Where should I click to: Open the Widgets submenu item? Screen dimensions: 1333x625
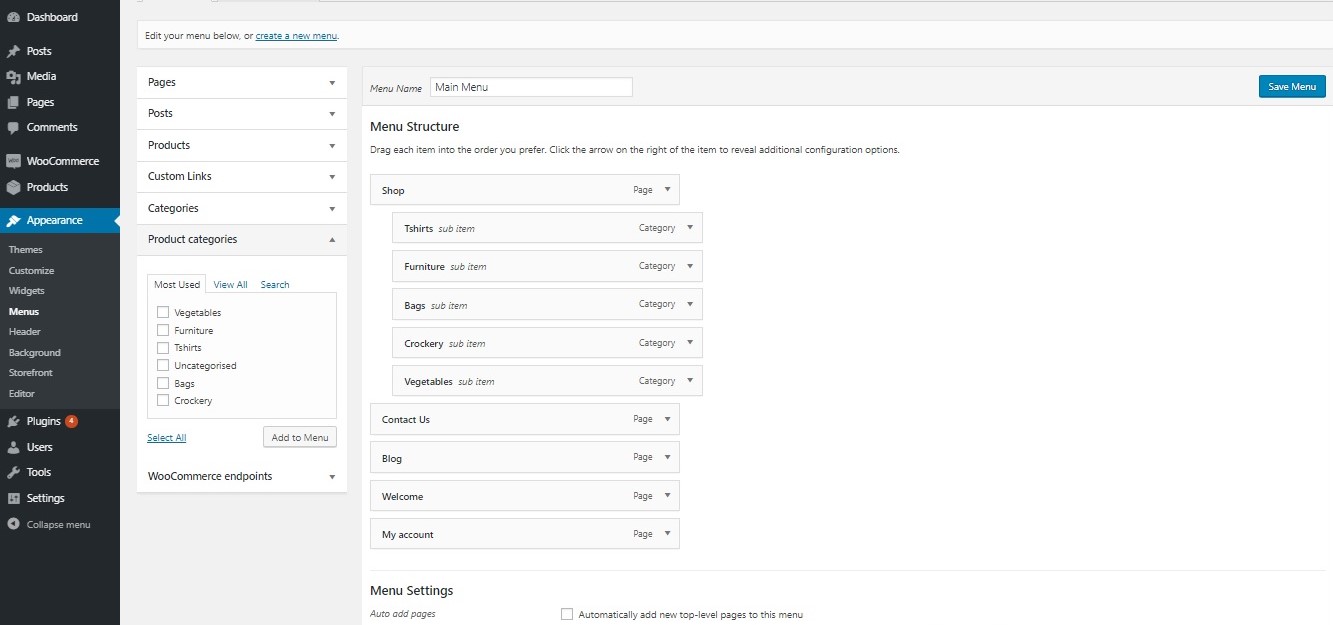click(27, 291)
